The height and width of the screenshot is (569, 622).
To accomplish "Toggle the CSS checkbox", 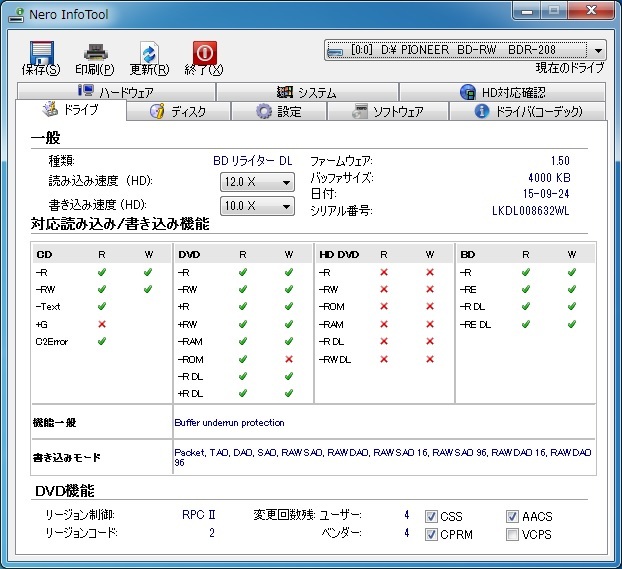I will tap(432, 516).
